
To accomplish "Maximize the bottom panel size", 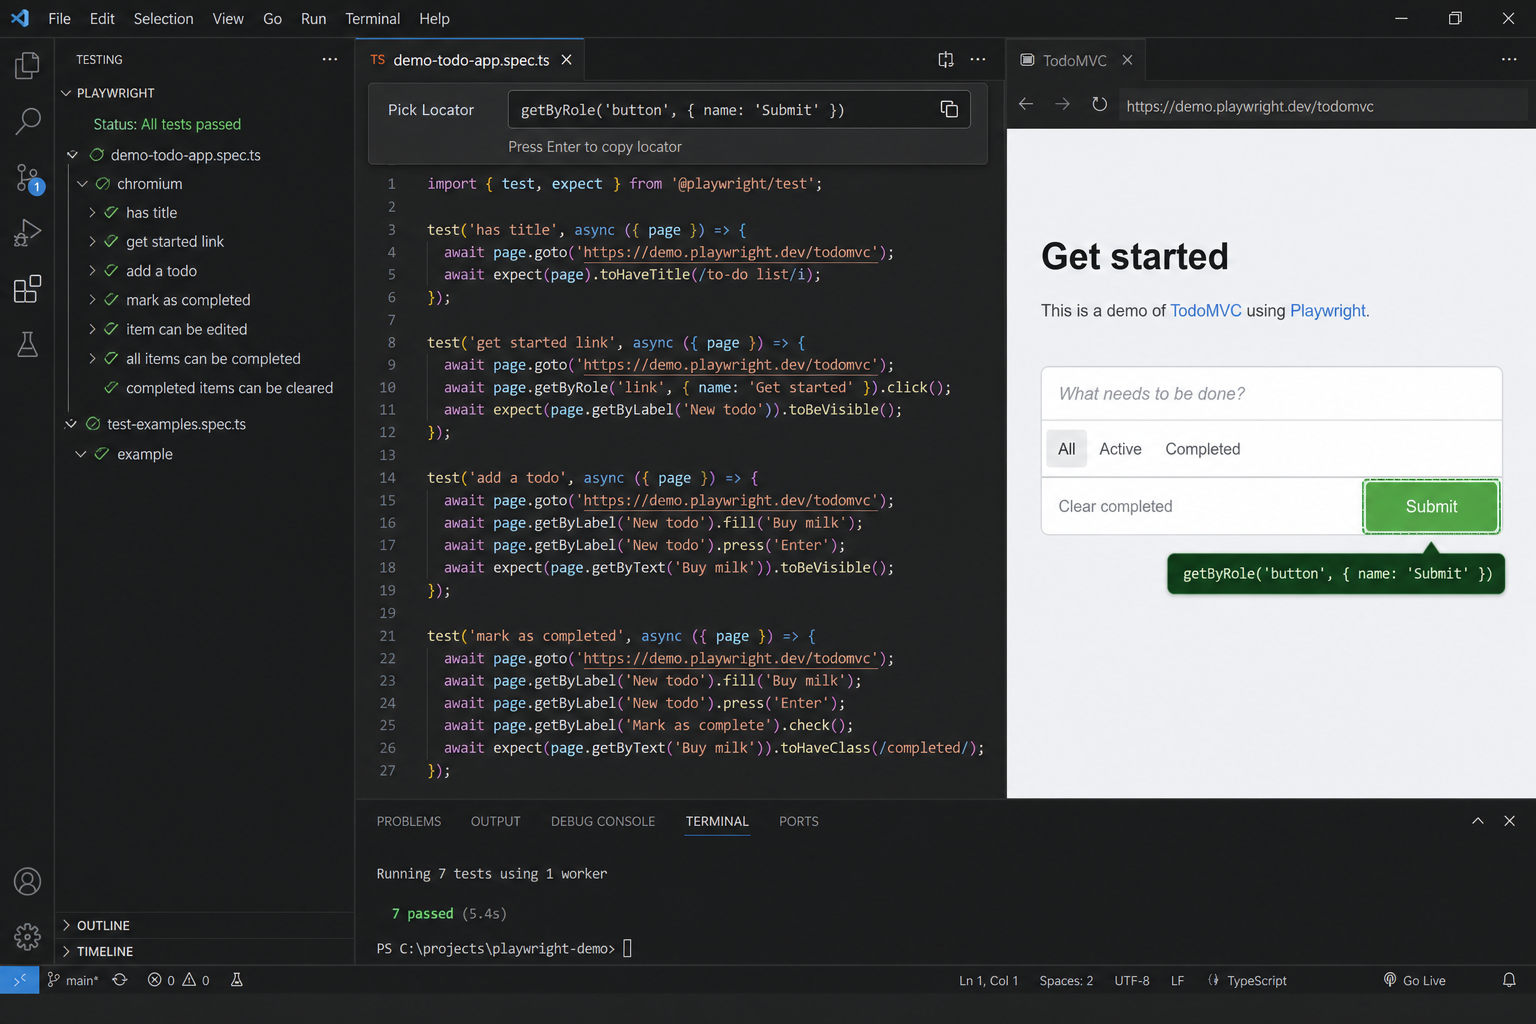I will [x=1477, y=821].
